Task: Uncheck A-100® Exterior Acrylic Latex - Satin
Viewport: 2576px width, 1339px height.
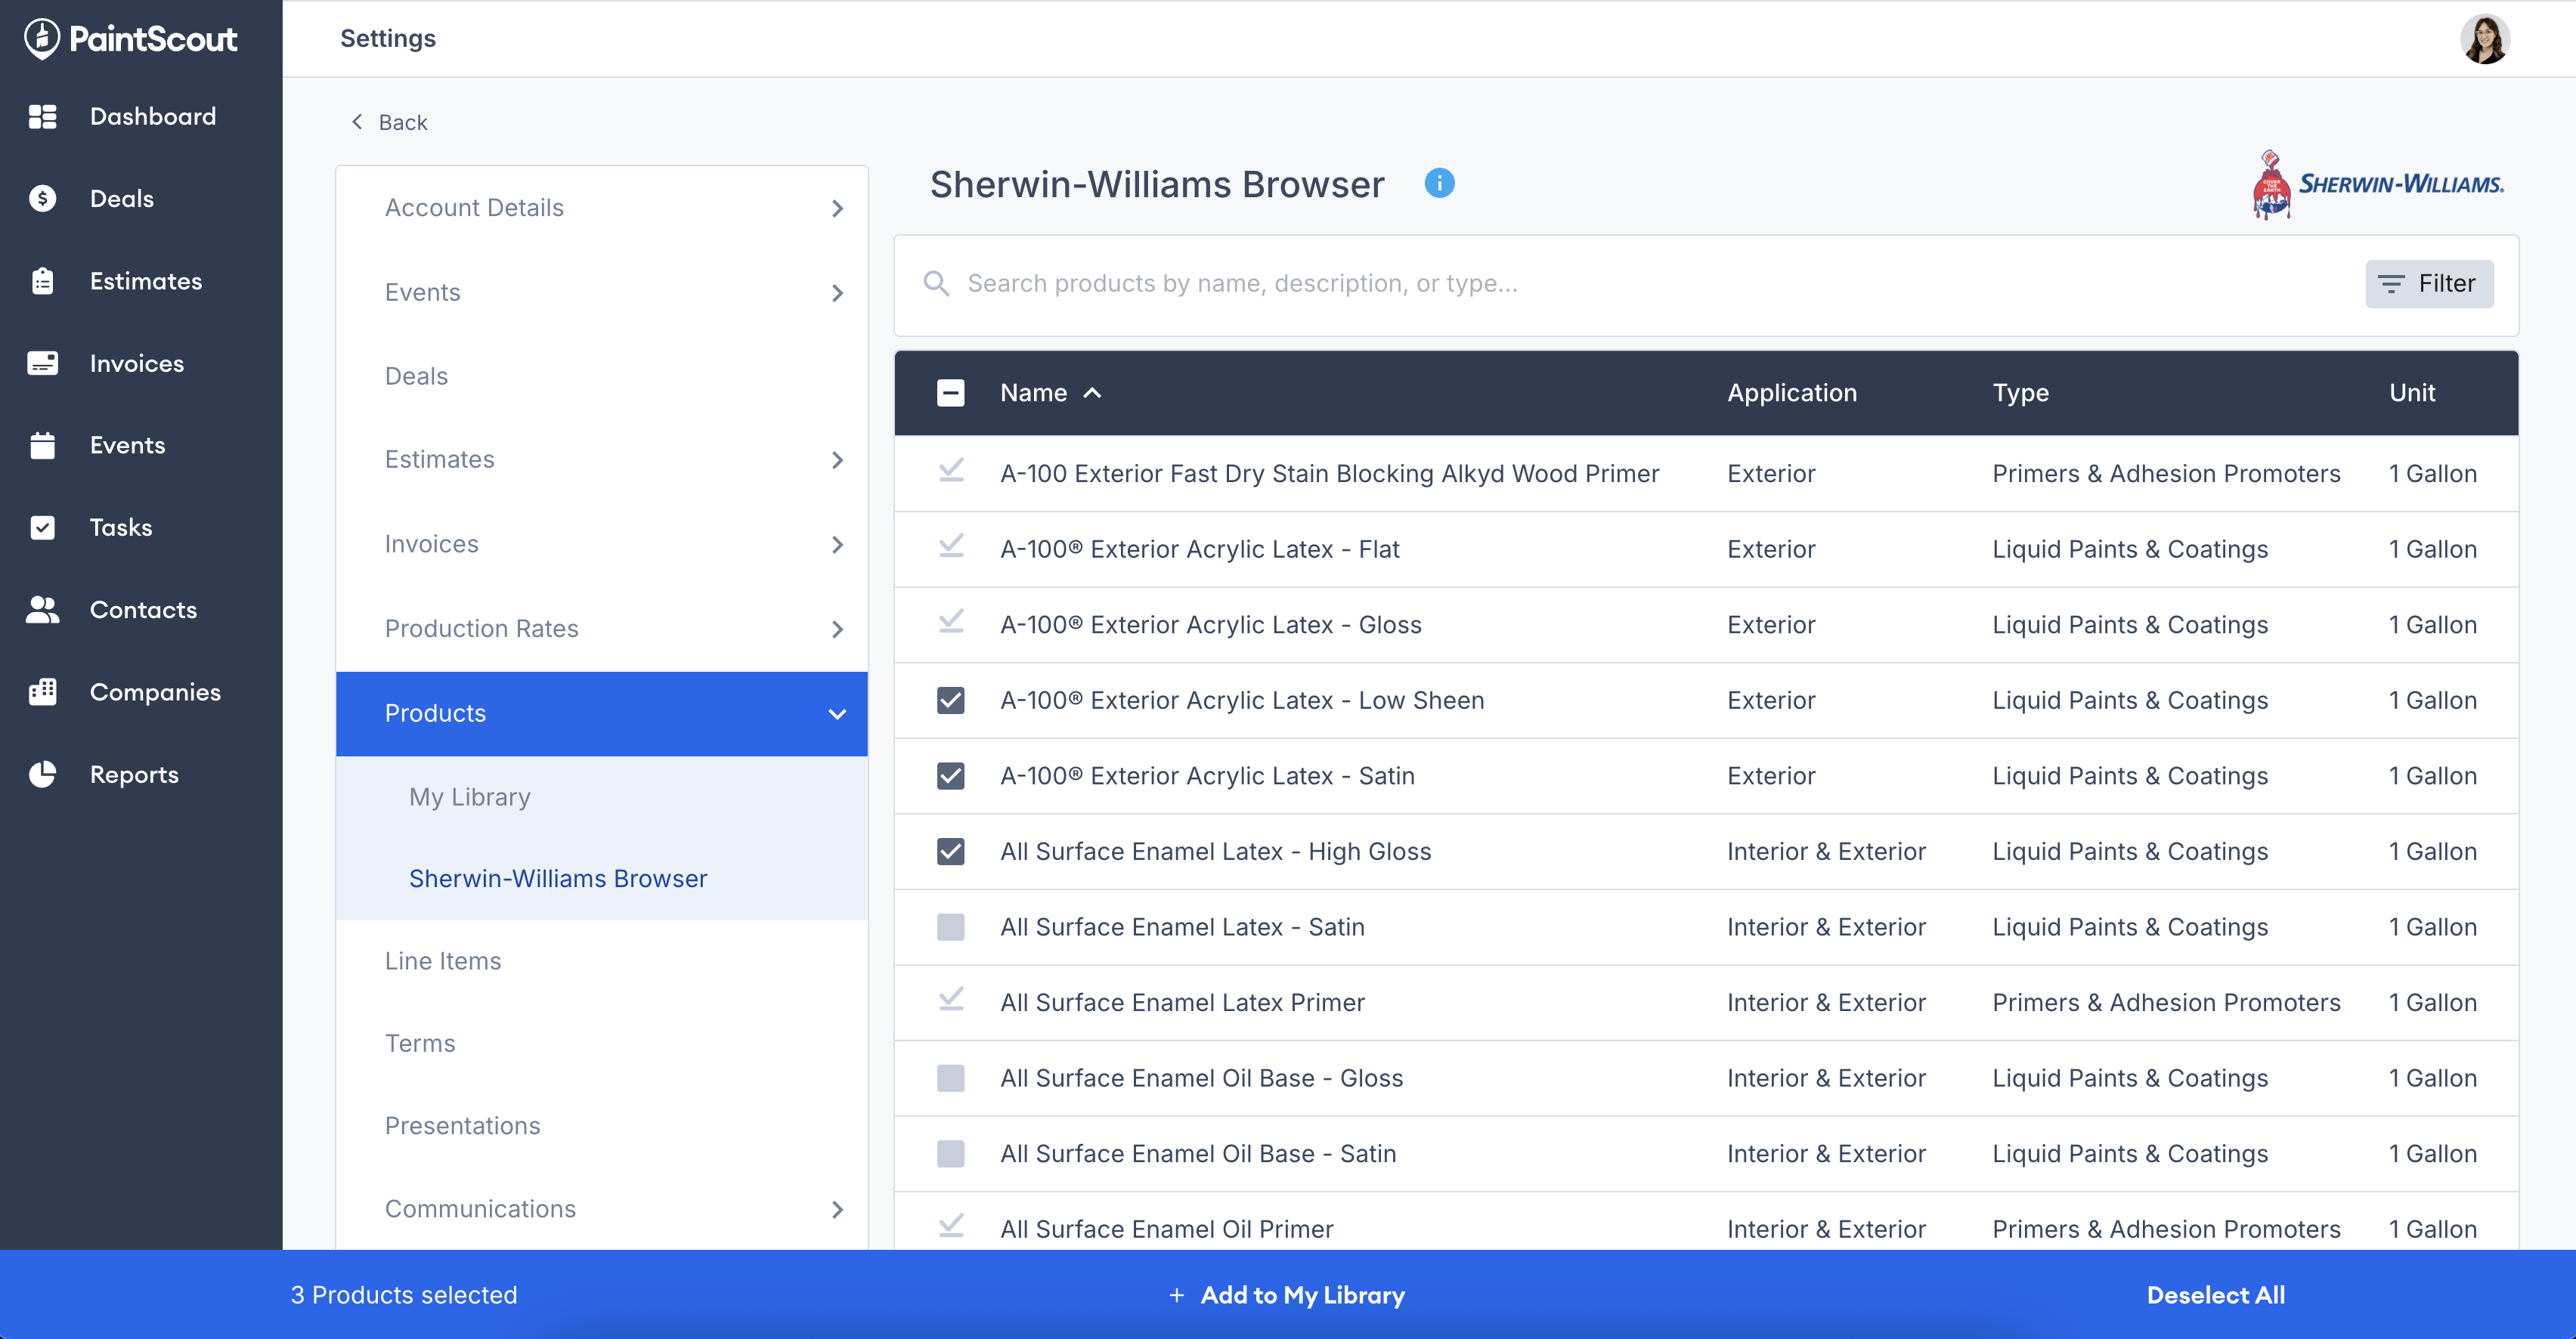Action: click(951, 776)
